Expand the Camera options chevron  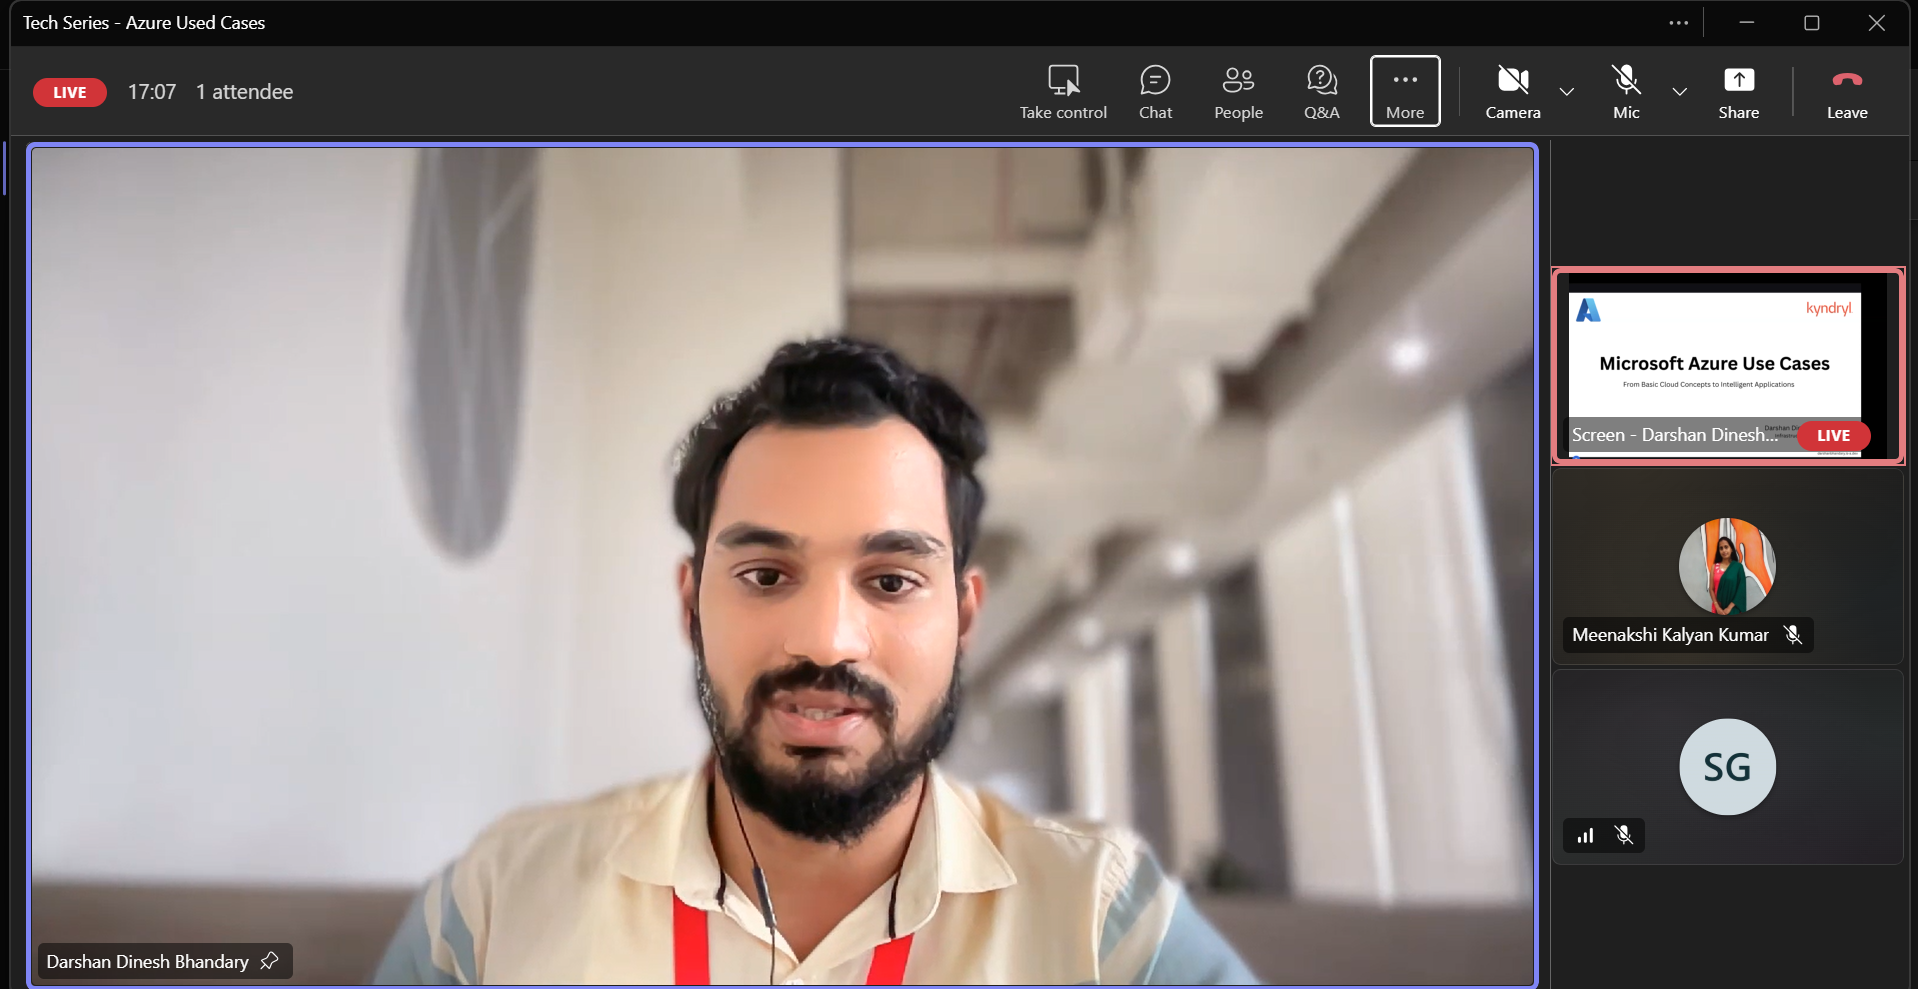[x=1567, y=92]
